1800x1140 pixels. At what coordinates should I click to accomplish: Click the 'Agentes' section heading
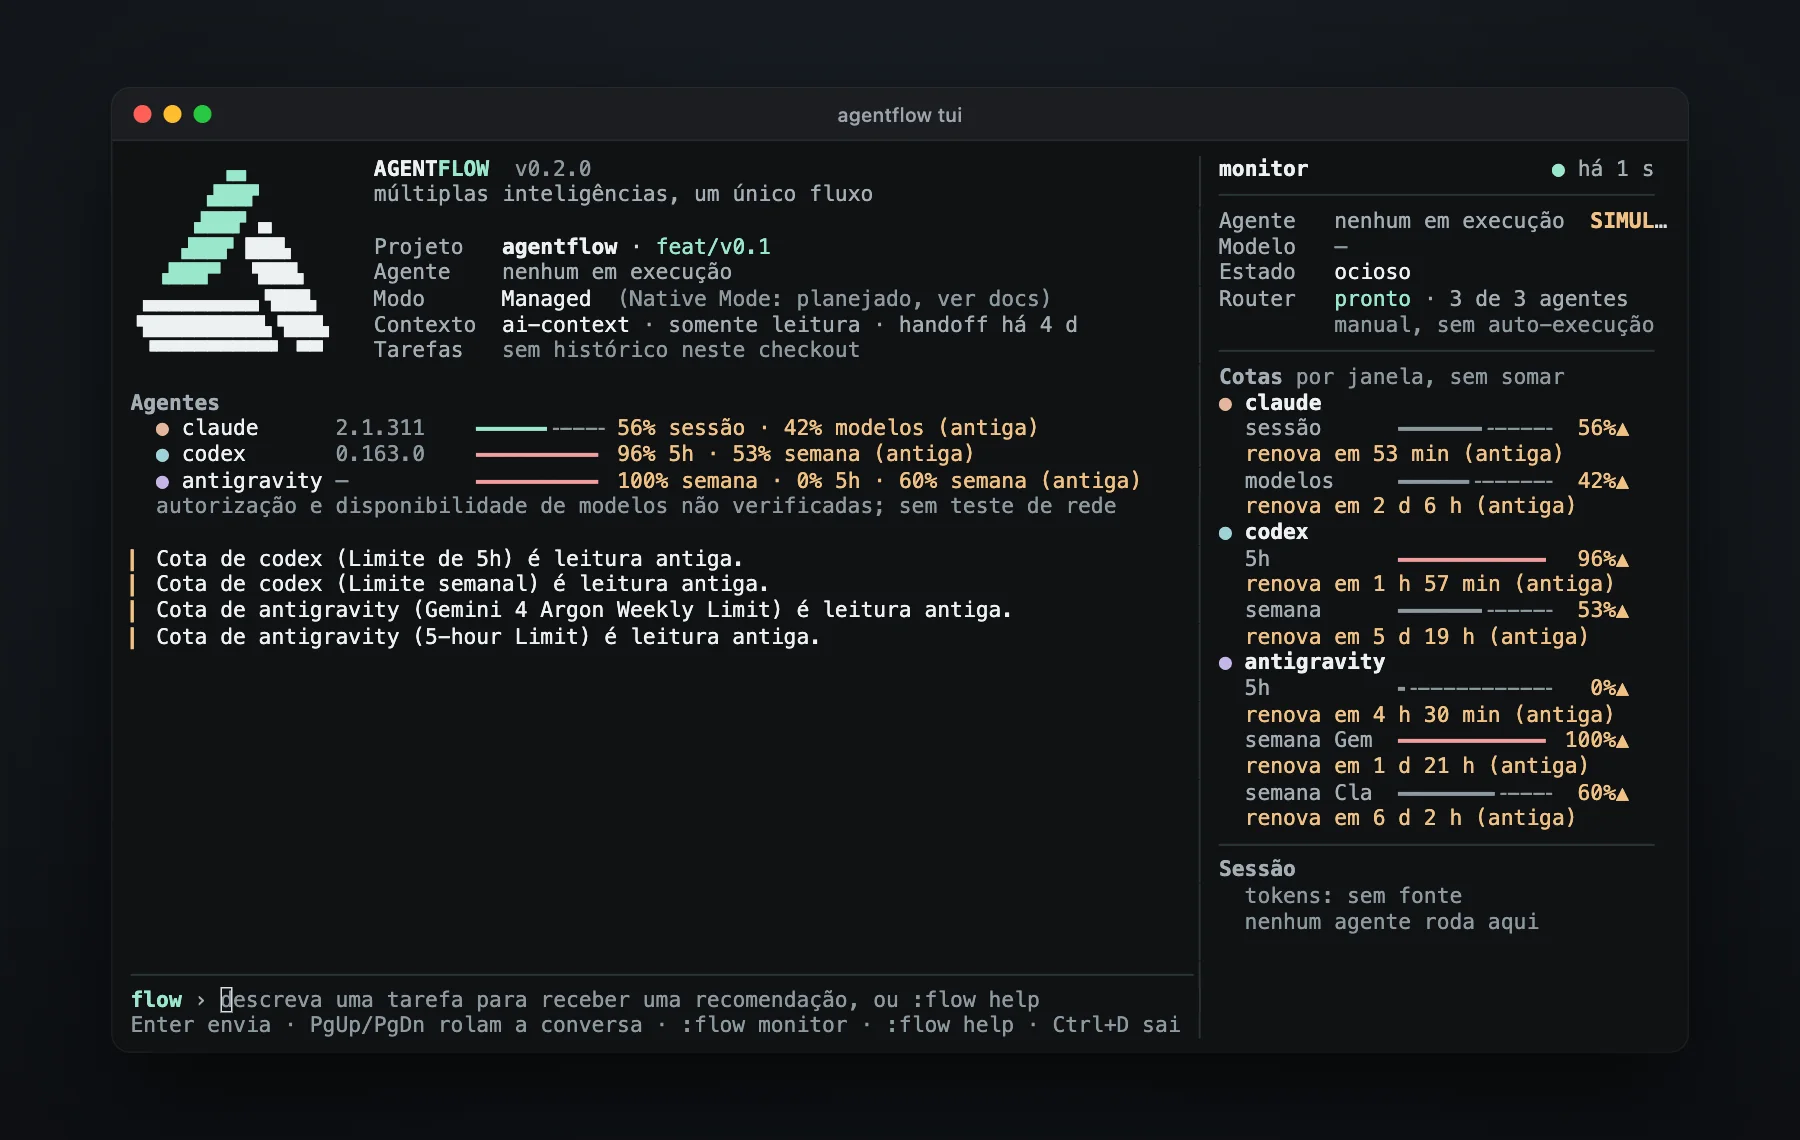pos(175,403)
